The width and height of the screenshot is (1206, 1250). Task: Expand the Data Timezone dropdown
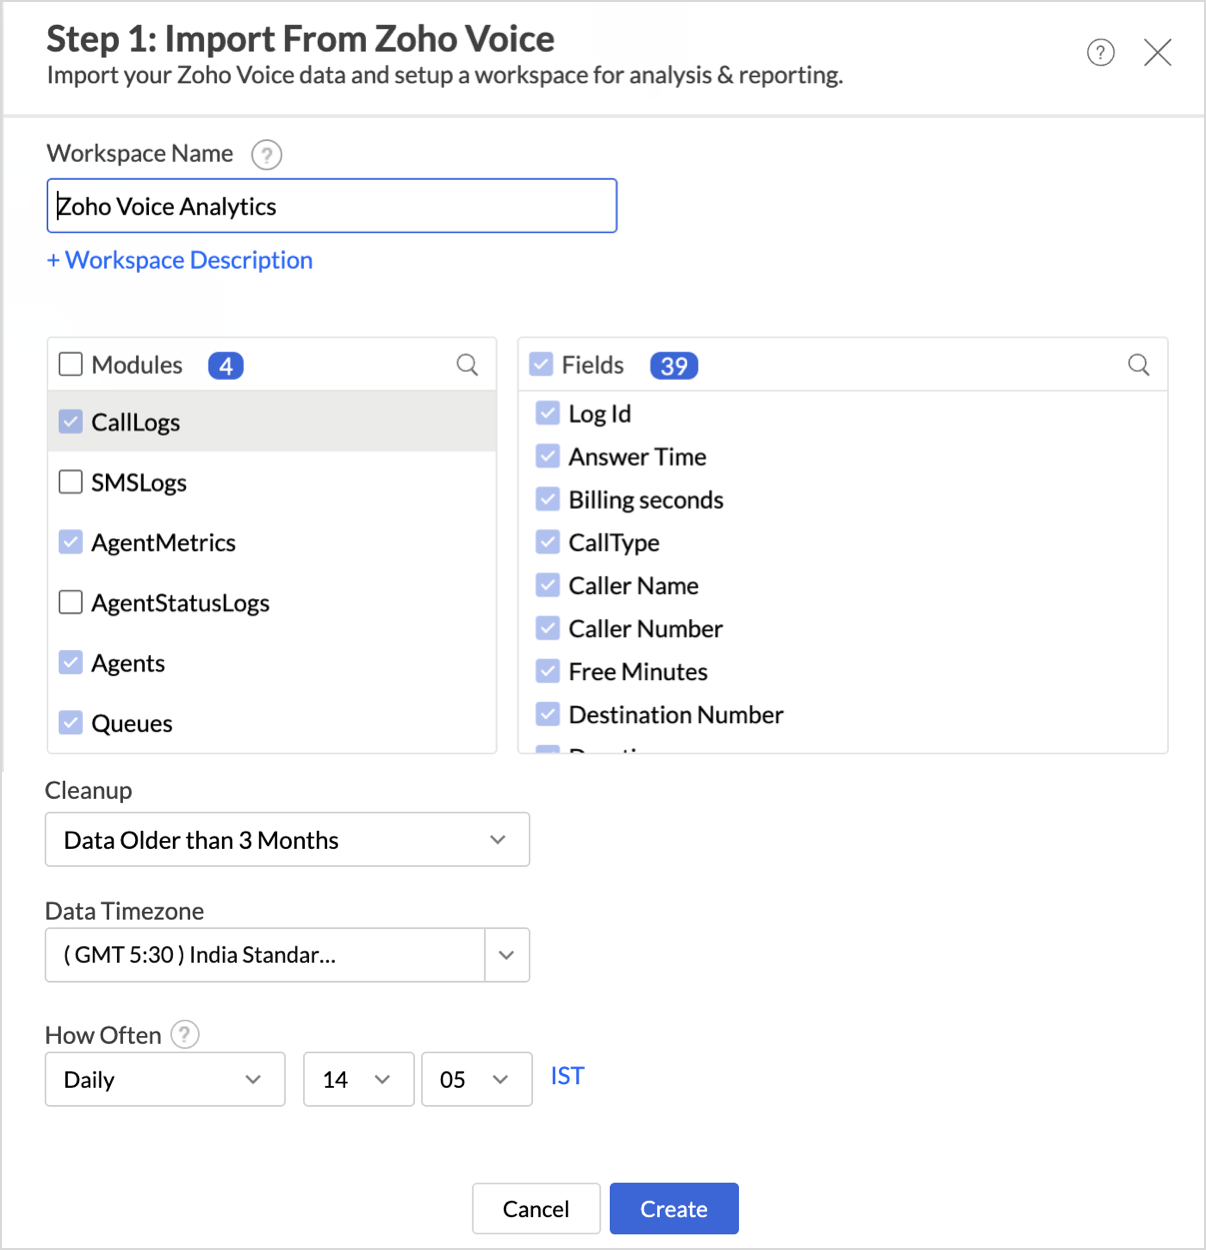click(x=506, y=955)
